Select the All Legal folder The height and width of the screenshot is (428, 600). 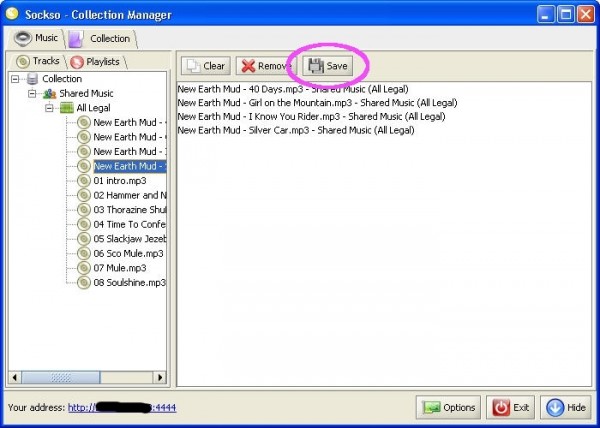point(93,108)
